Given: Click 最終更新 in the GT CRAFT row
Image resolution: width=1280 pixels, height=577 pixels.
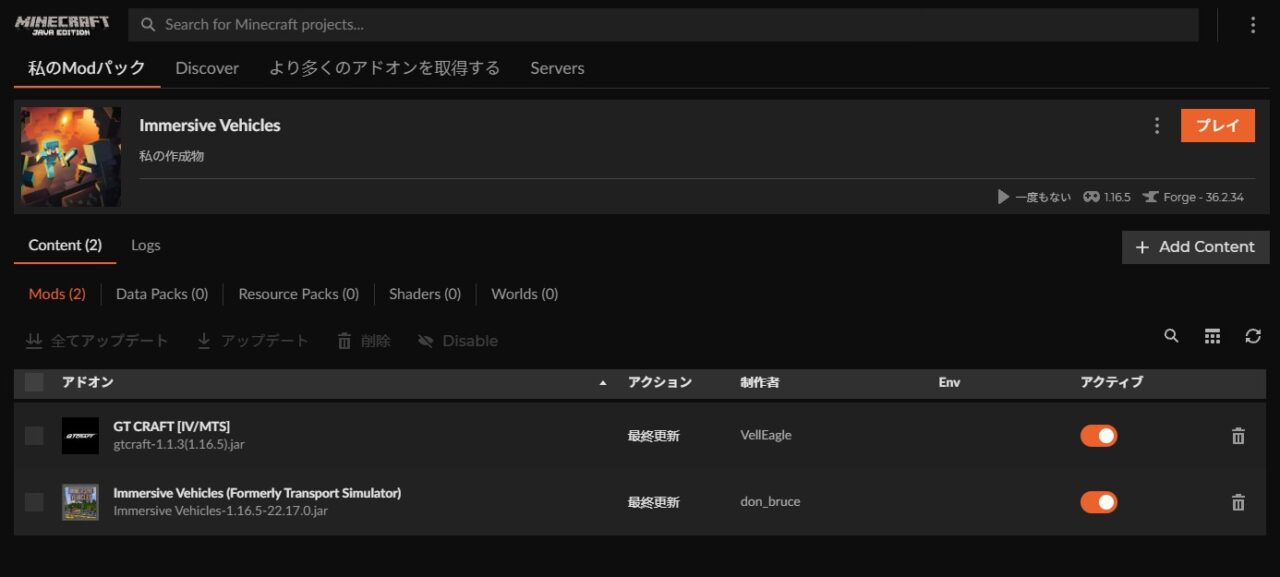Looking at the screenshot, I should point(654,436).
